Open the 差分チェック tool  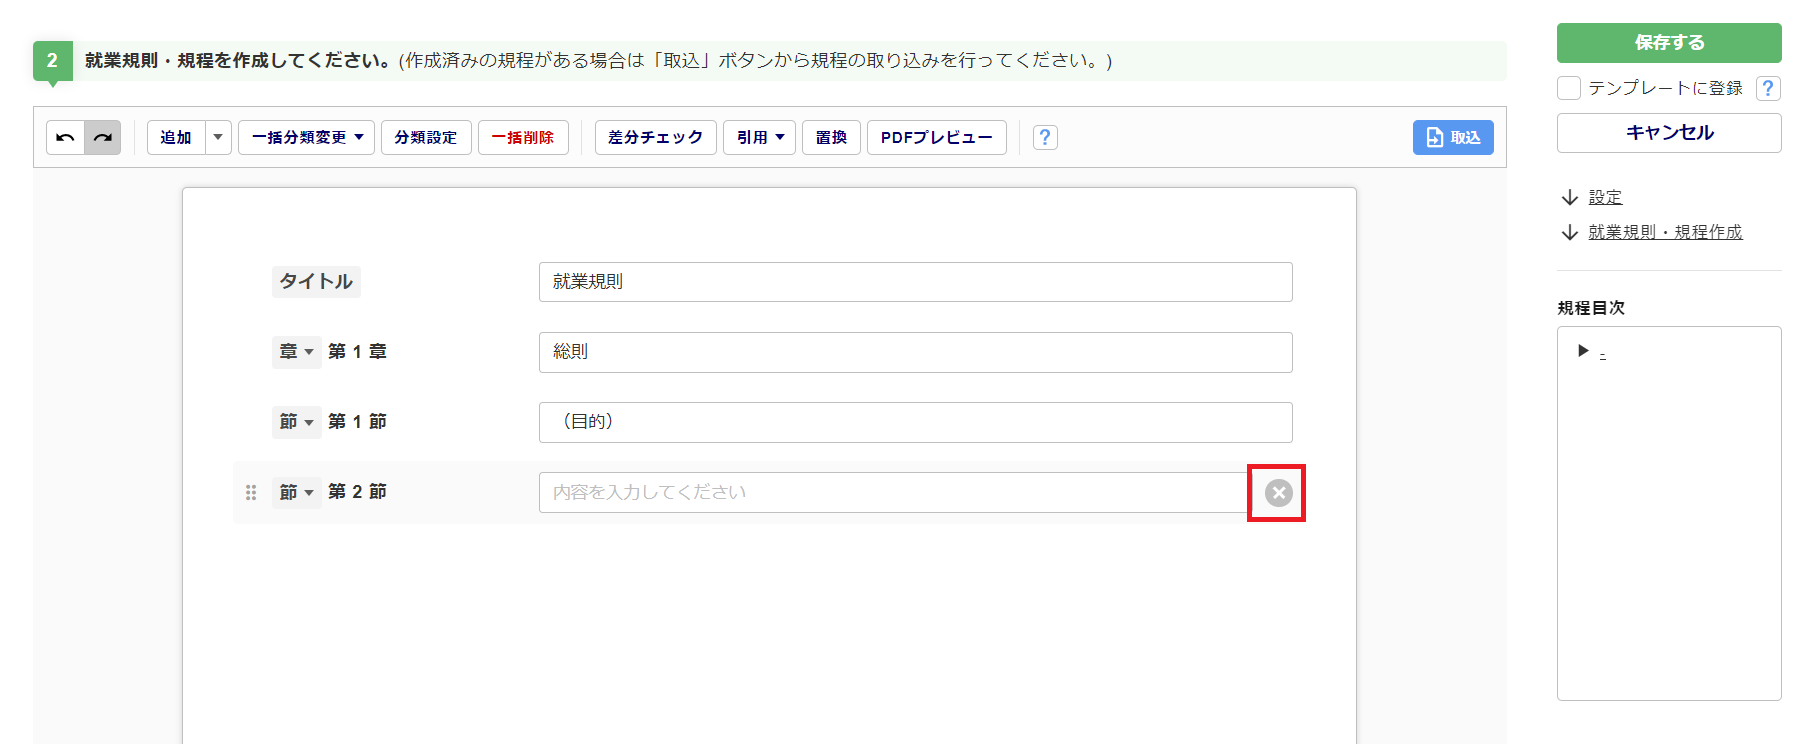[x=655, y=138]
